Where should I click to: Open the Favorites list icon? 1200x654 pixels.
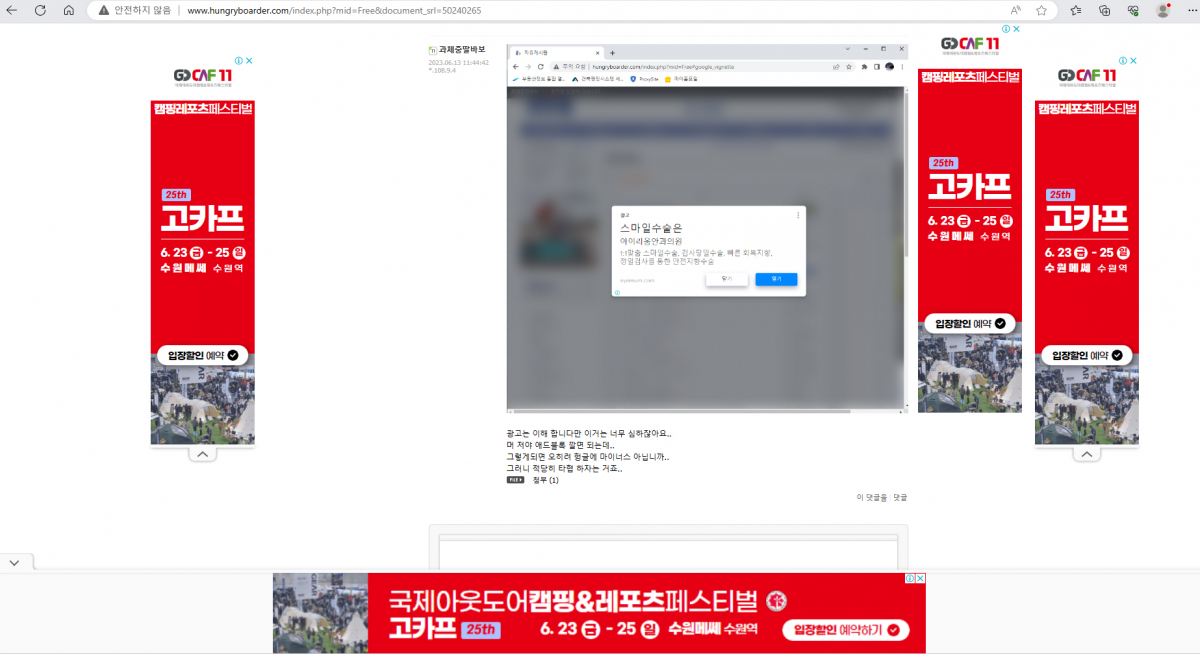click(1076, 10)
